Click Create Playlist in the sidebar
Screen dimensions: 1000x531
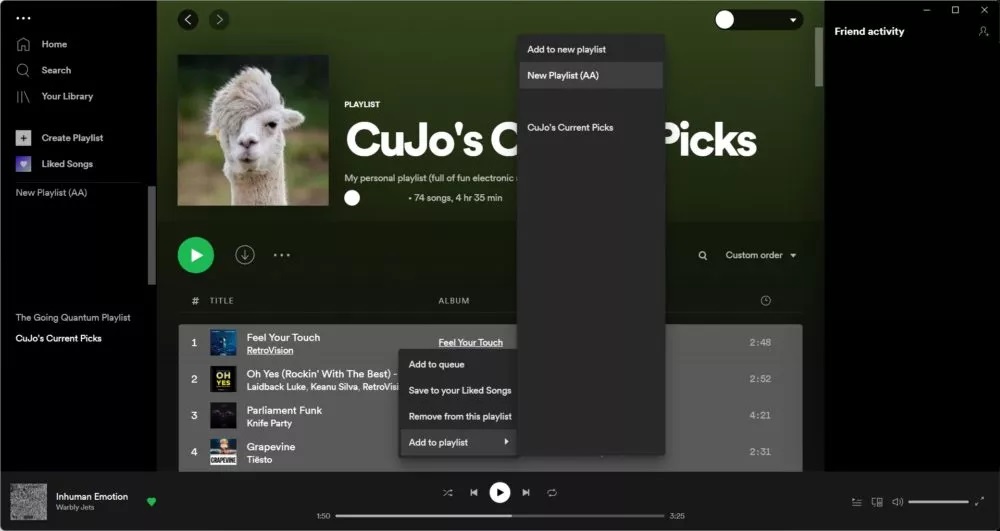point(72,138)
